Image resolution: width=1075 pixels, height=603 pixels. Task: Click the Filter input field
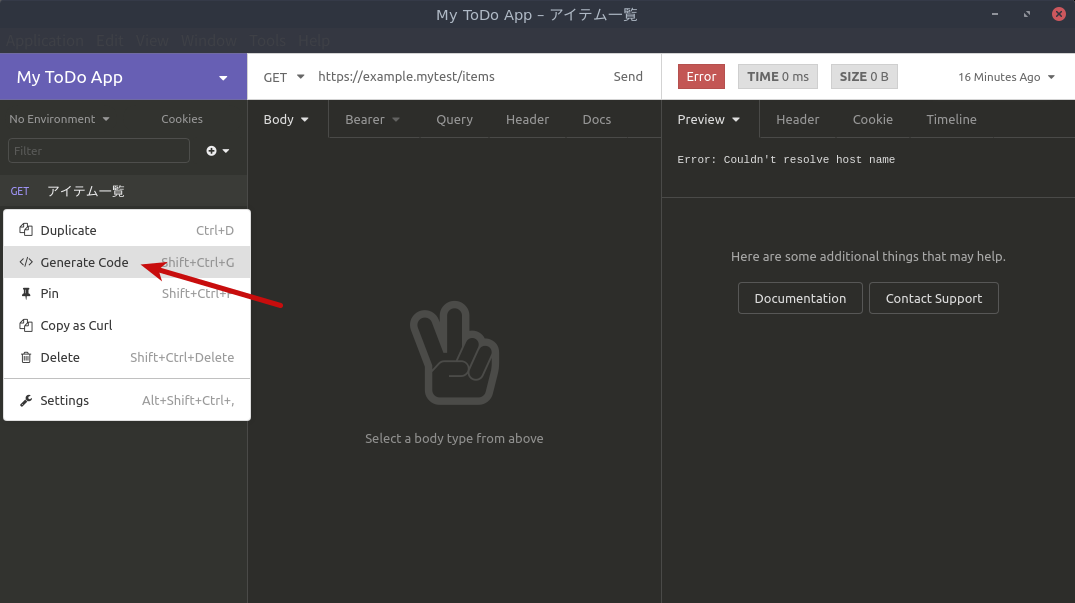tap(98, 151)
